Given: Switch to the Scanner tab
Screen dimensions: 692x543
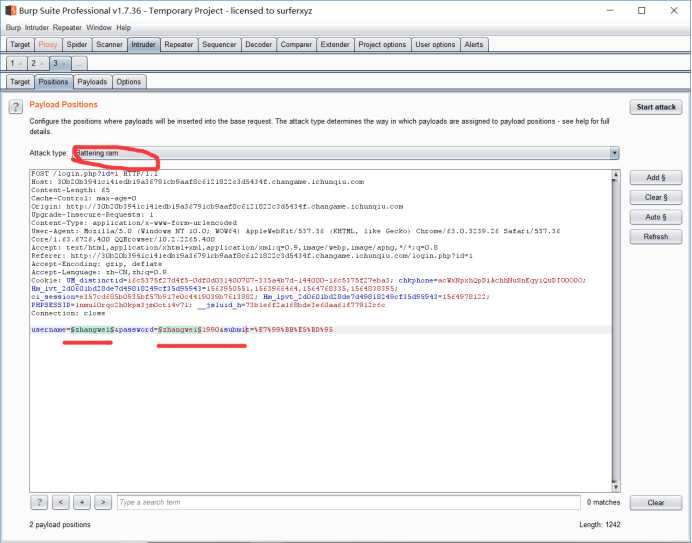Looking at the screenshot, I should coord(109,45).
